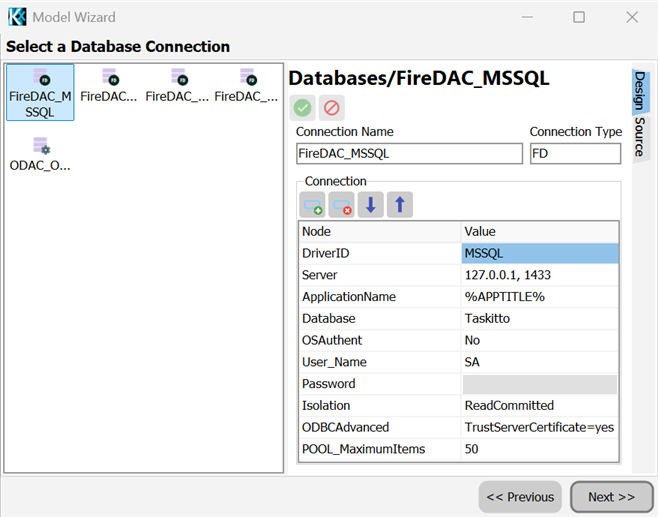Click the TrustServerCertificate=yes value
The width and height of the screenshot is (658, 517).
(540, 428)
